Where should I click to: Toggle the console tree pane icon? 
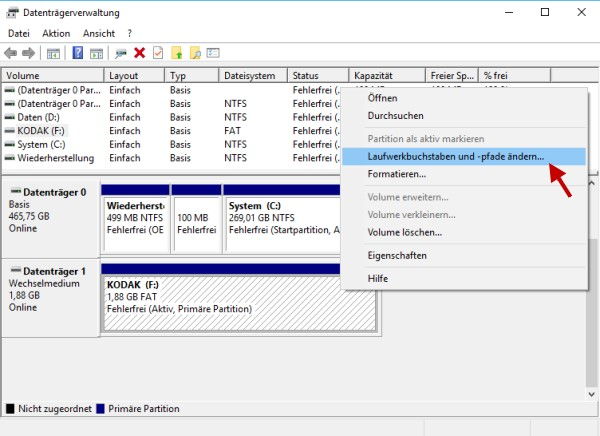click(x=53, y=53)
